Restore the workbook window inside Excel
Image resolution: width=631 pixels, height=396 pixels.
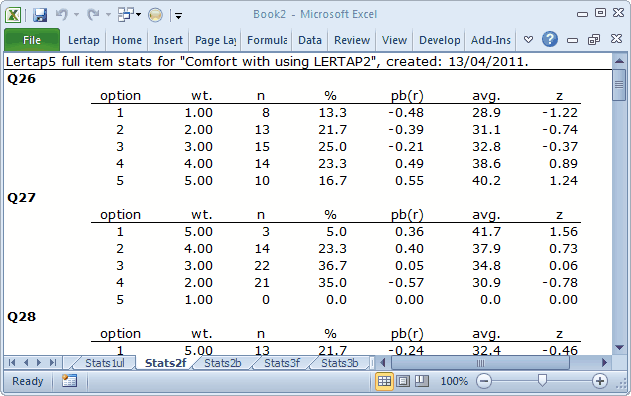point(594,39)
